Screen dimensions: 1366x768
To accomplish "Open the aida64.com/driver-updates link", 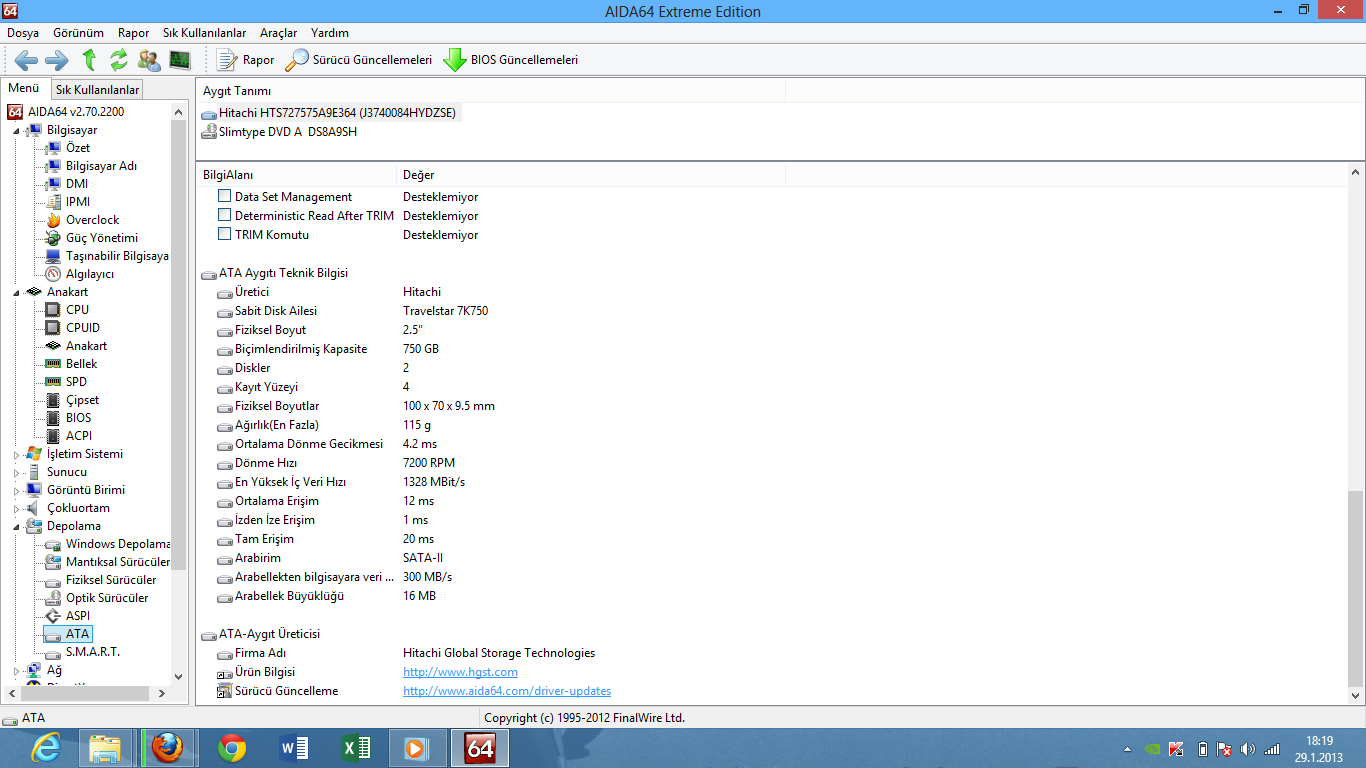I will [x=507, y=691].
